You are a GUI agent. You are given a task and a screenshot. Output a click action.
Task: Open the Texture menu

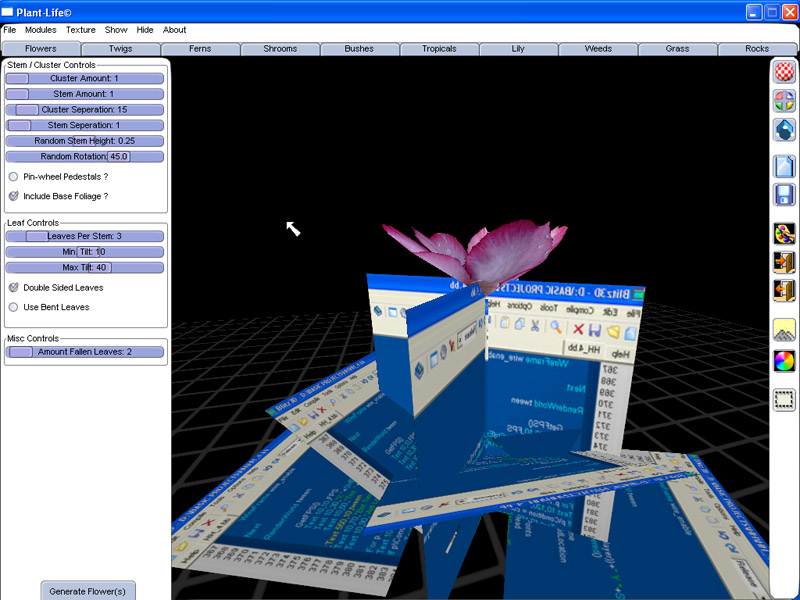(81, 30)
